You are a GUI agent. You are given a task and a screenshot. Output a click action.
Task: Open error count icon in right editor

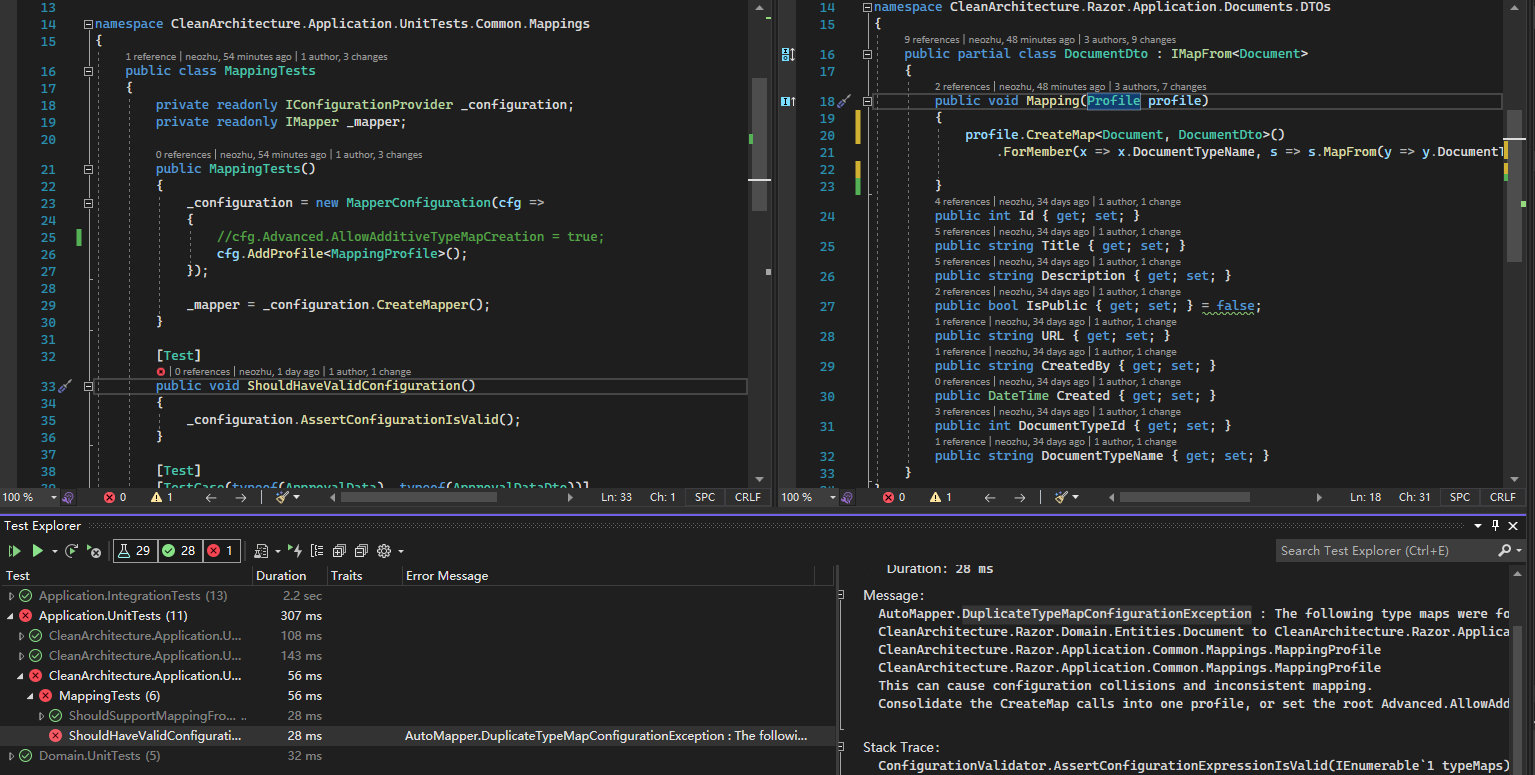click(889, 497)
